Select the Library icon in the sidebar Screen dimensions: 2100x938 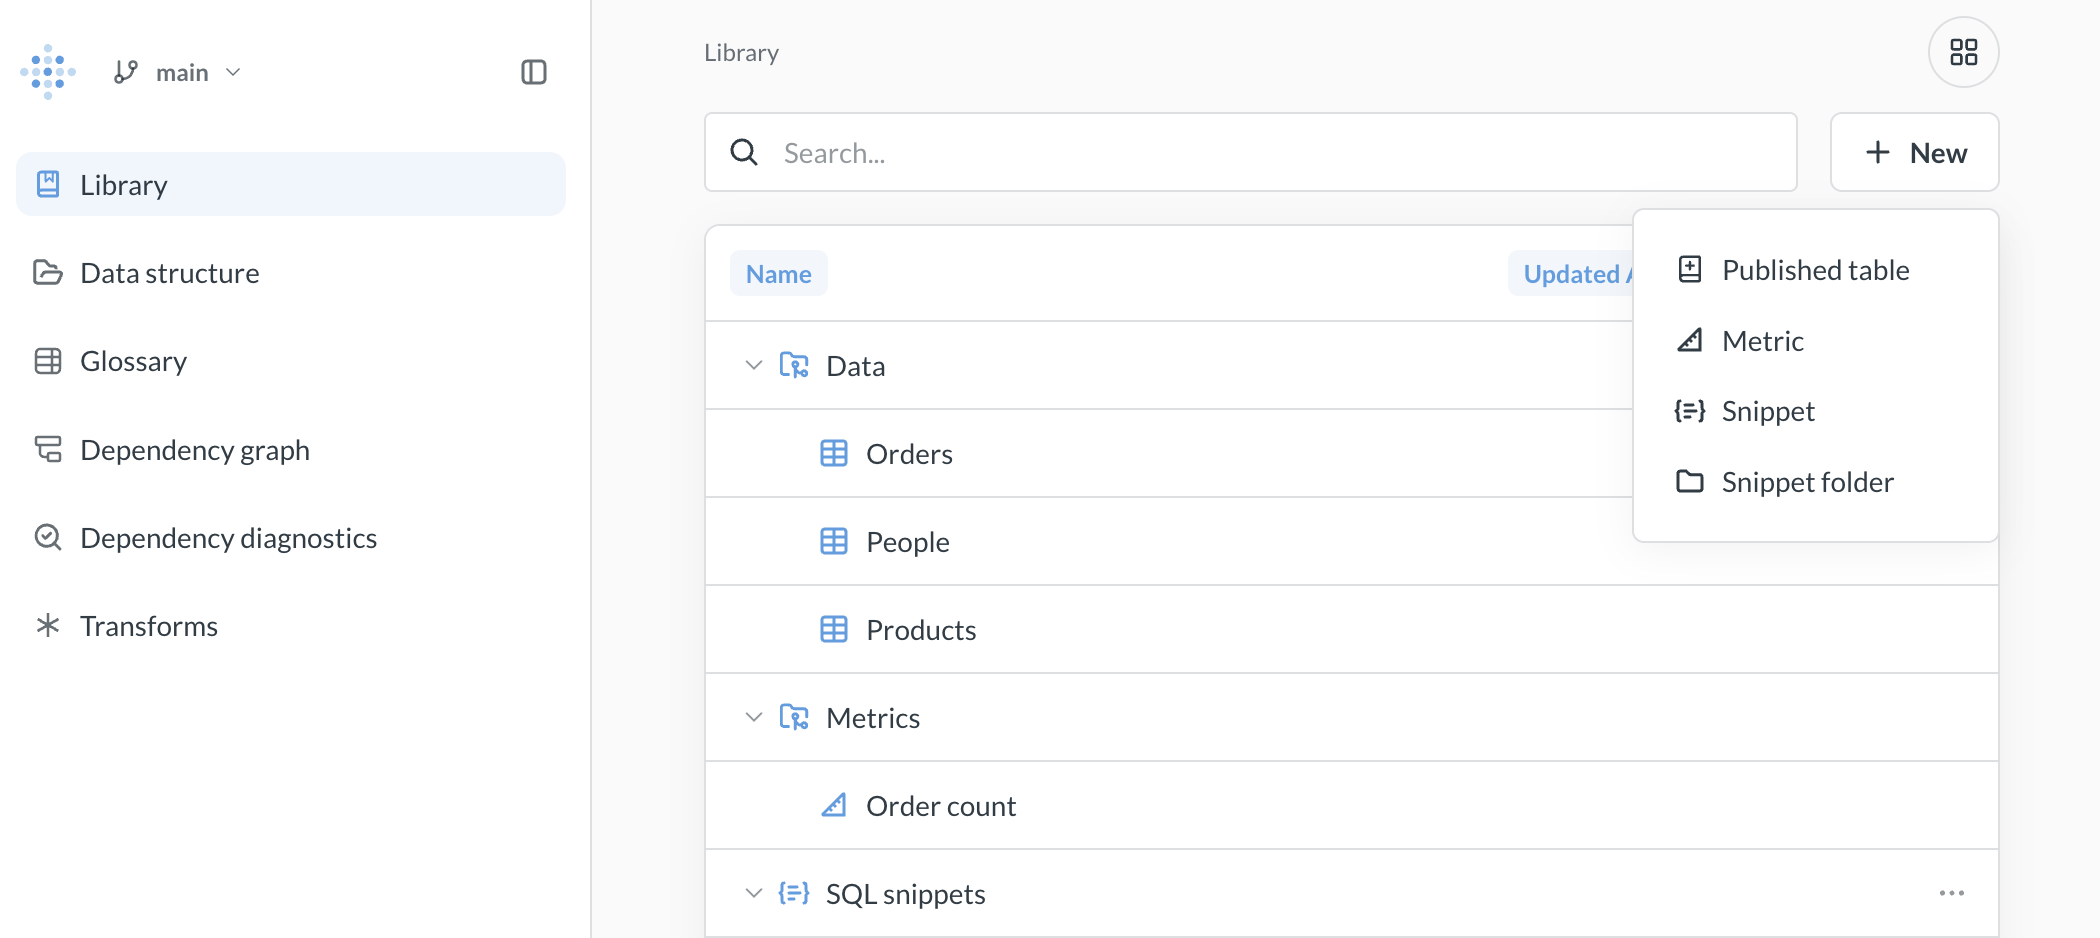[47, 184]
